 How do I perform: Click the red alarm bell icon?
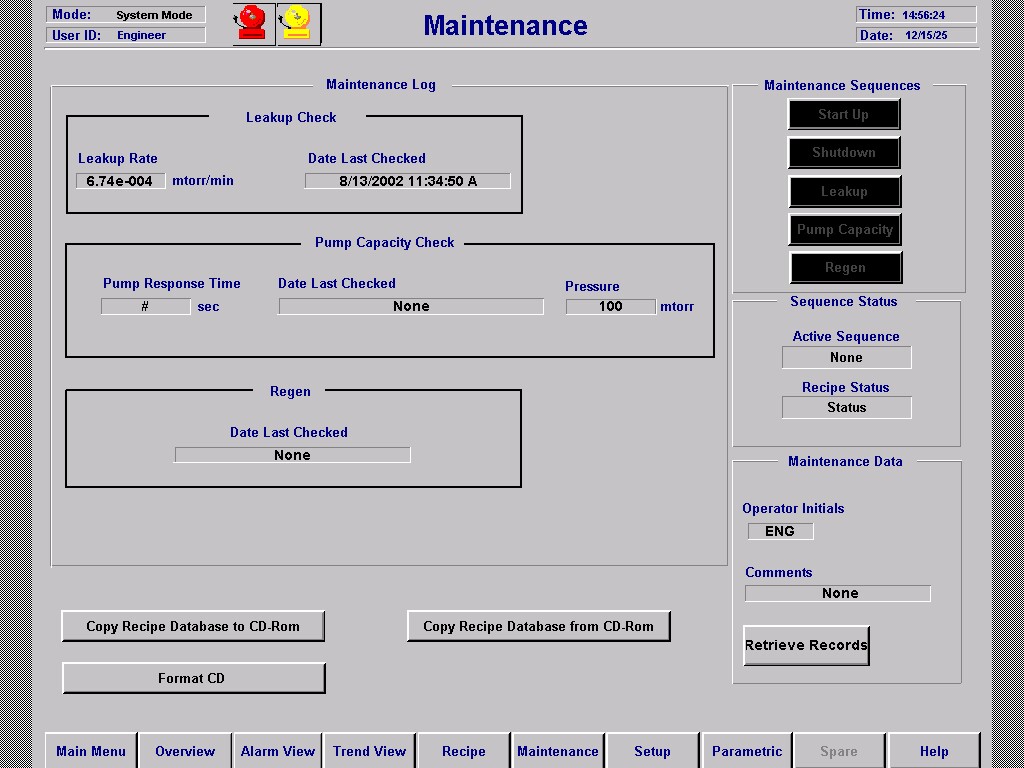tap(252, 23)
